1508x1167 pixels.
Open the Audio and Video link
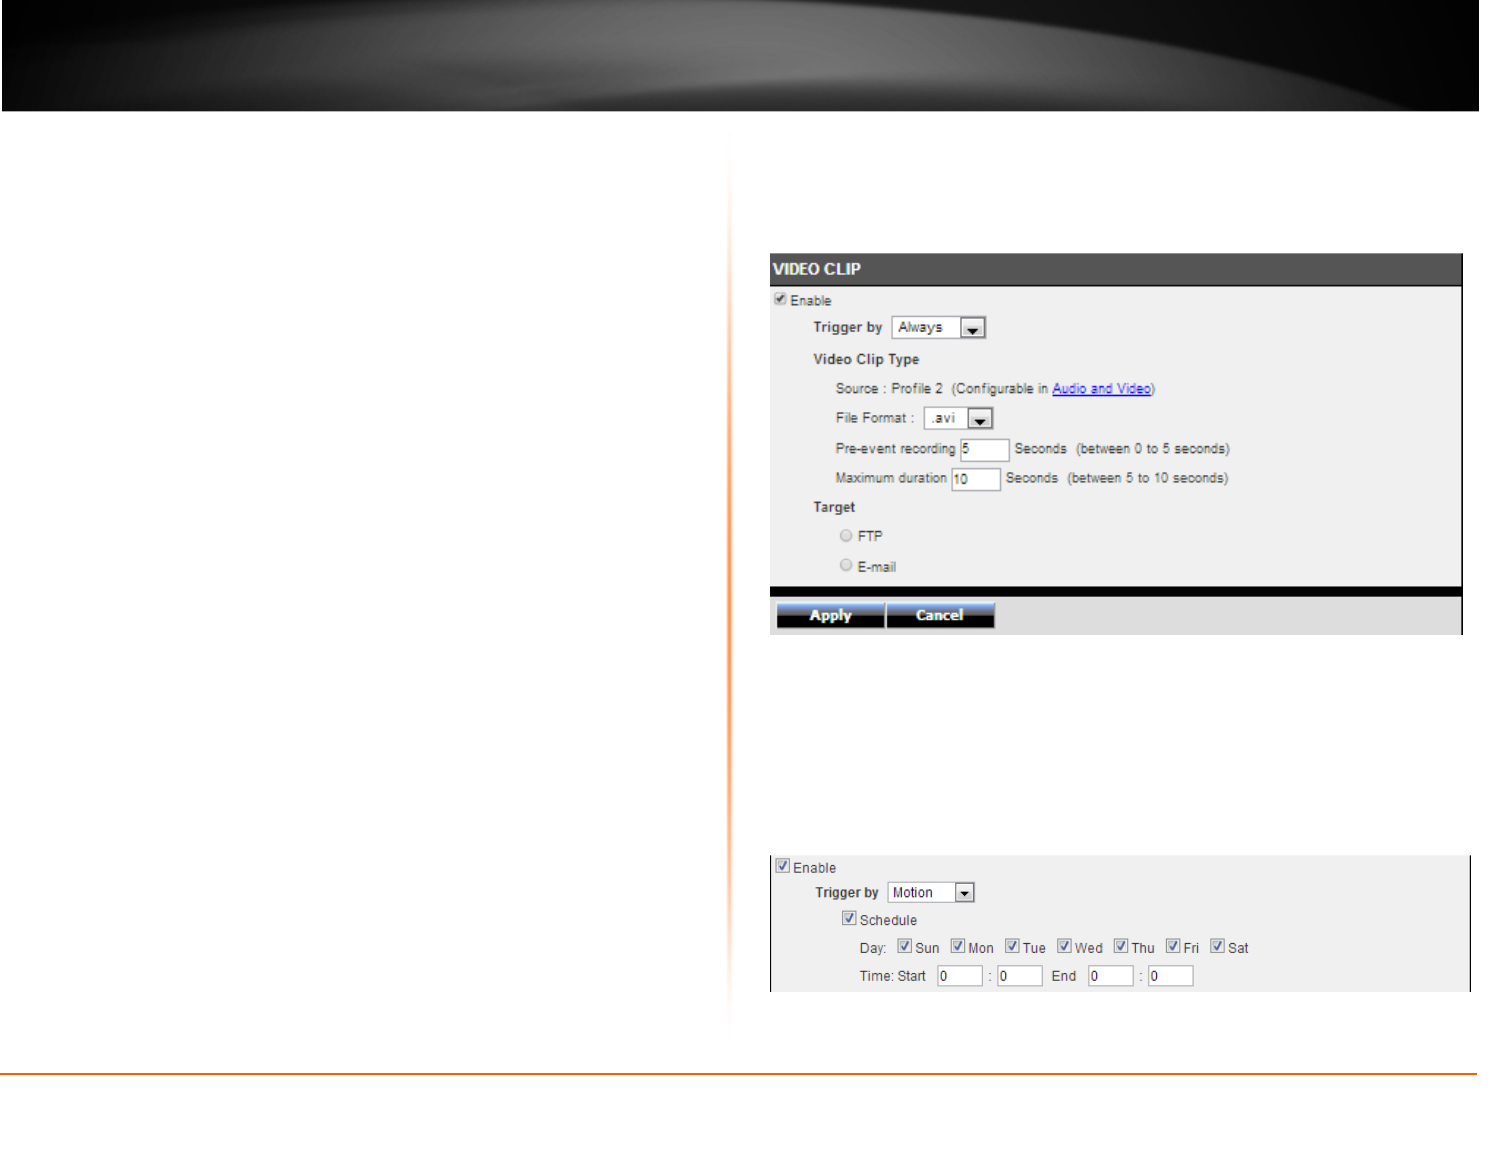click(x=1101, y=389)
